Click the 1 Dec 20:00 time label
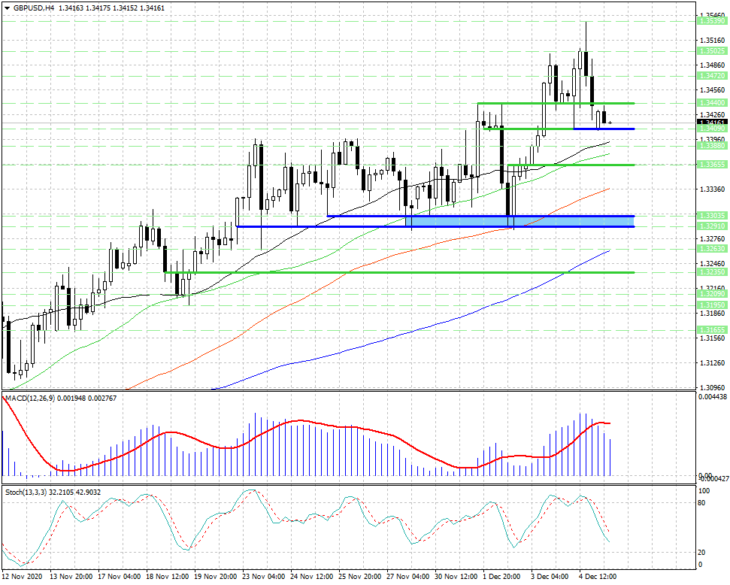This screenshot has width=730, height=585. pyautogui.click(x=502, y=577)
